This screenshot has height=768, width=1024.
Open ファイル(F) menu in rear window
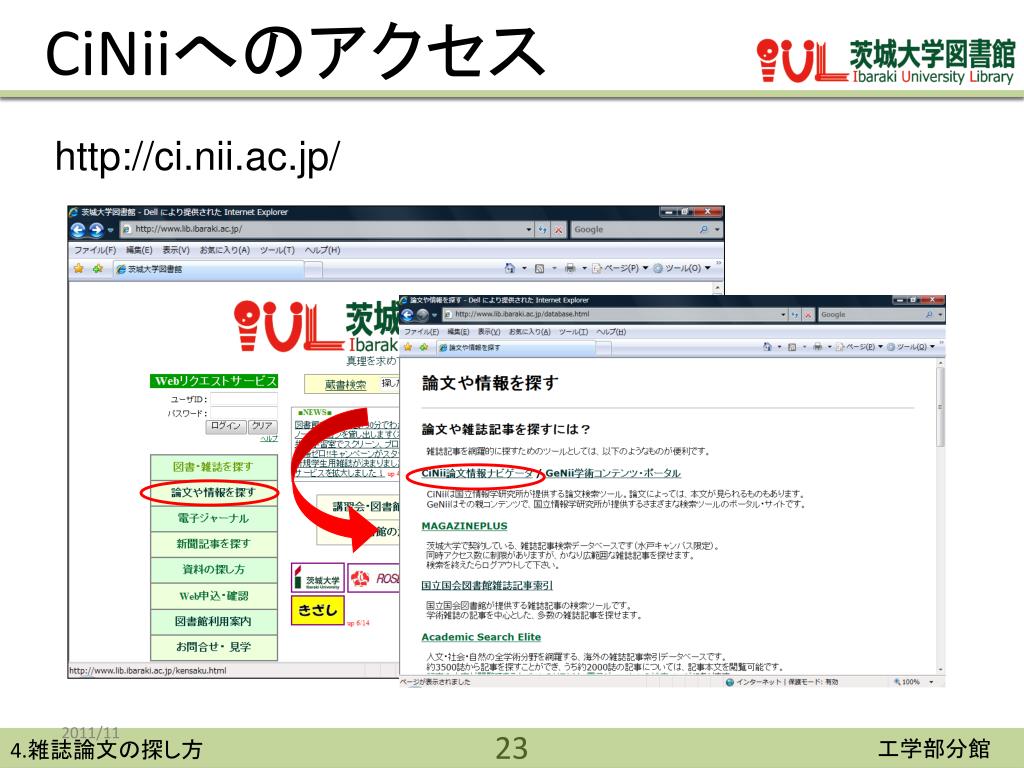click(95, 250)
